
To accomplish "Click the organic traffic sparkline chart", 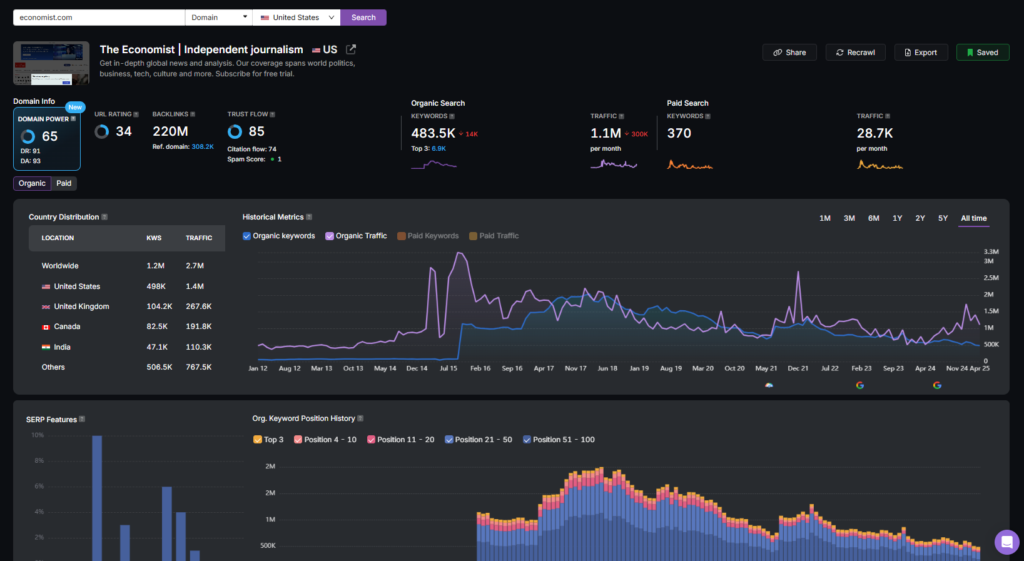I will (x=613, y=165).
